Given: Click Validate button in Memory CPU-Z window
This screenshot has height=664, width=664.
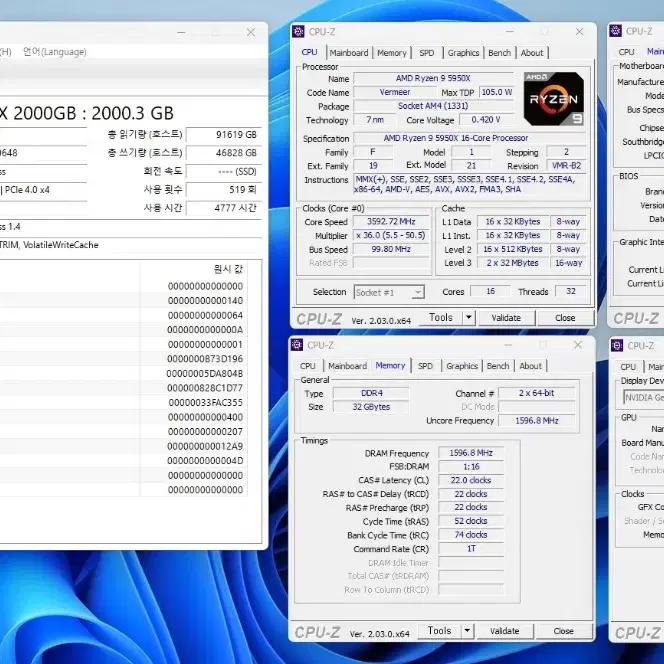Looking at the screenshot, I should [504, 631].
